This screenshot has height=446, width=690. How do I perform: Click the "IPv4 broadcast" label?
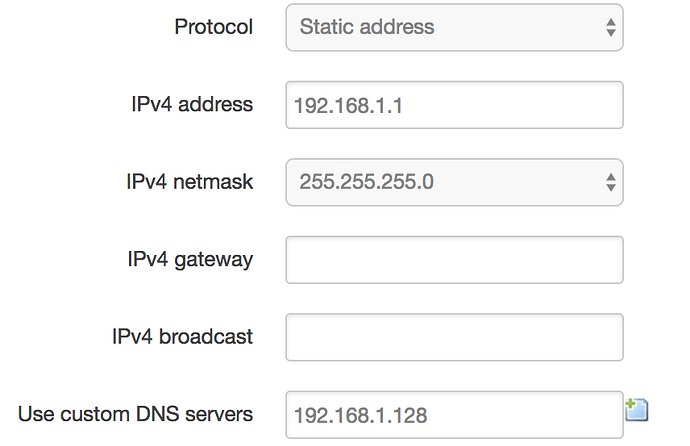tap(183, 337)
